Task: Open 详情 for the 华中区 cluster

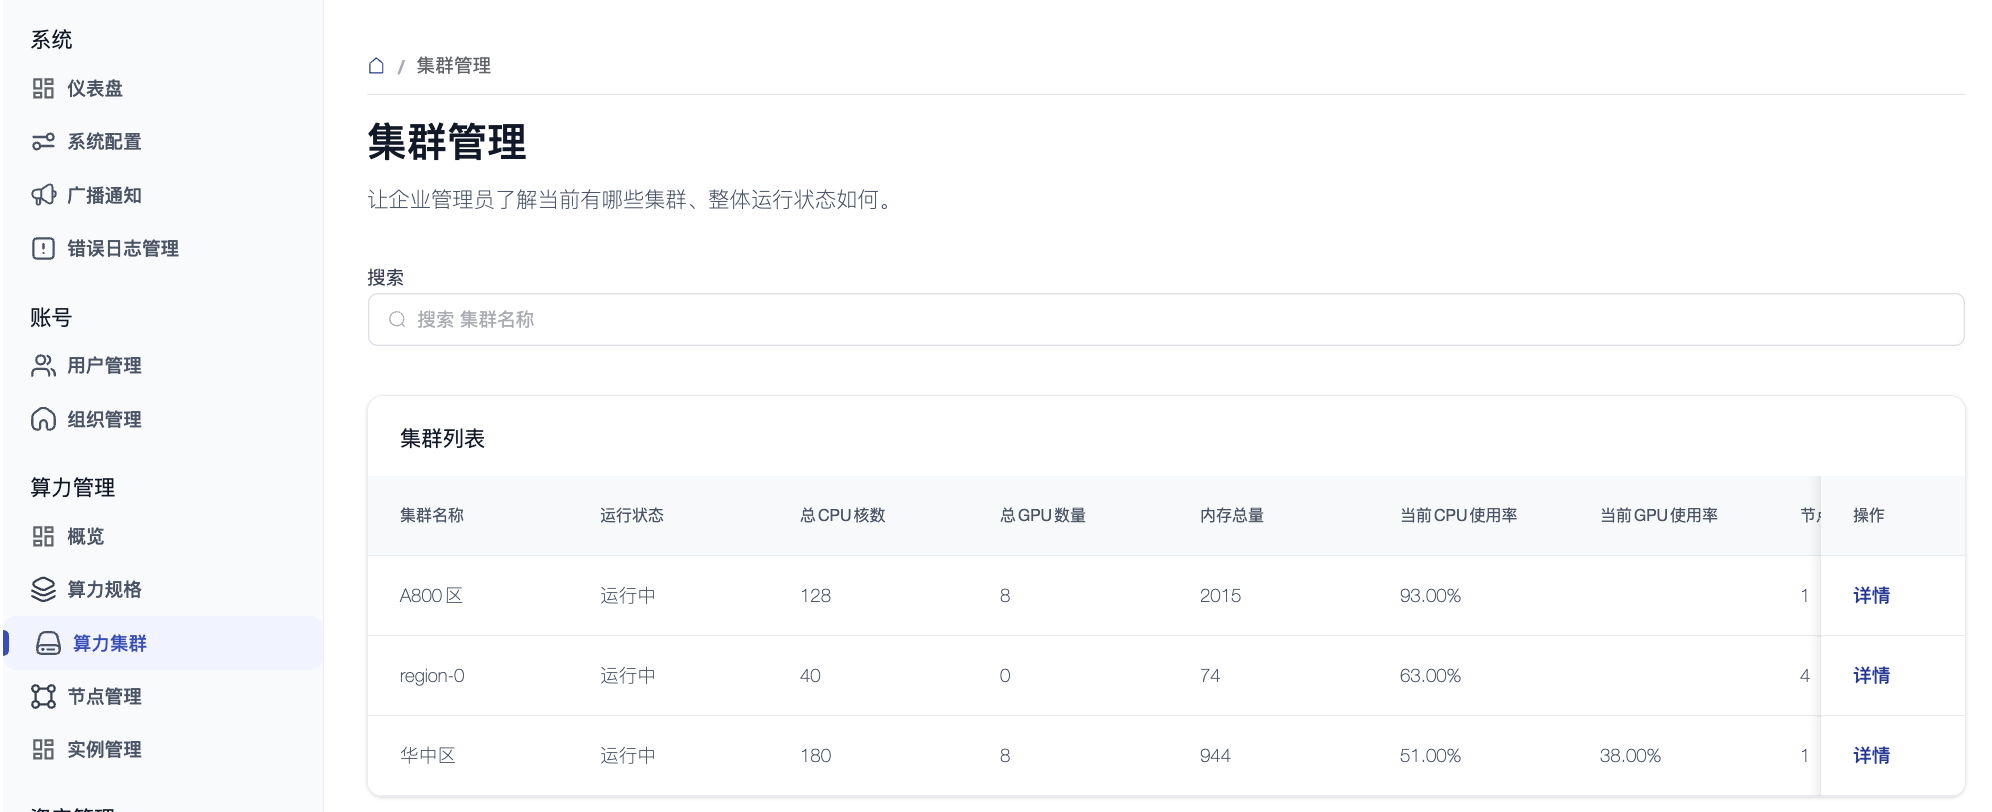Action: [1870, 756]
